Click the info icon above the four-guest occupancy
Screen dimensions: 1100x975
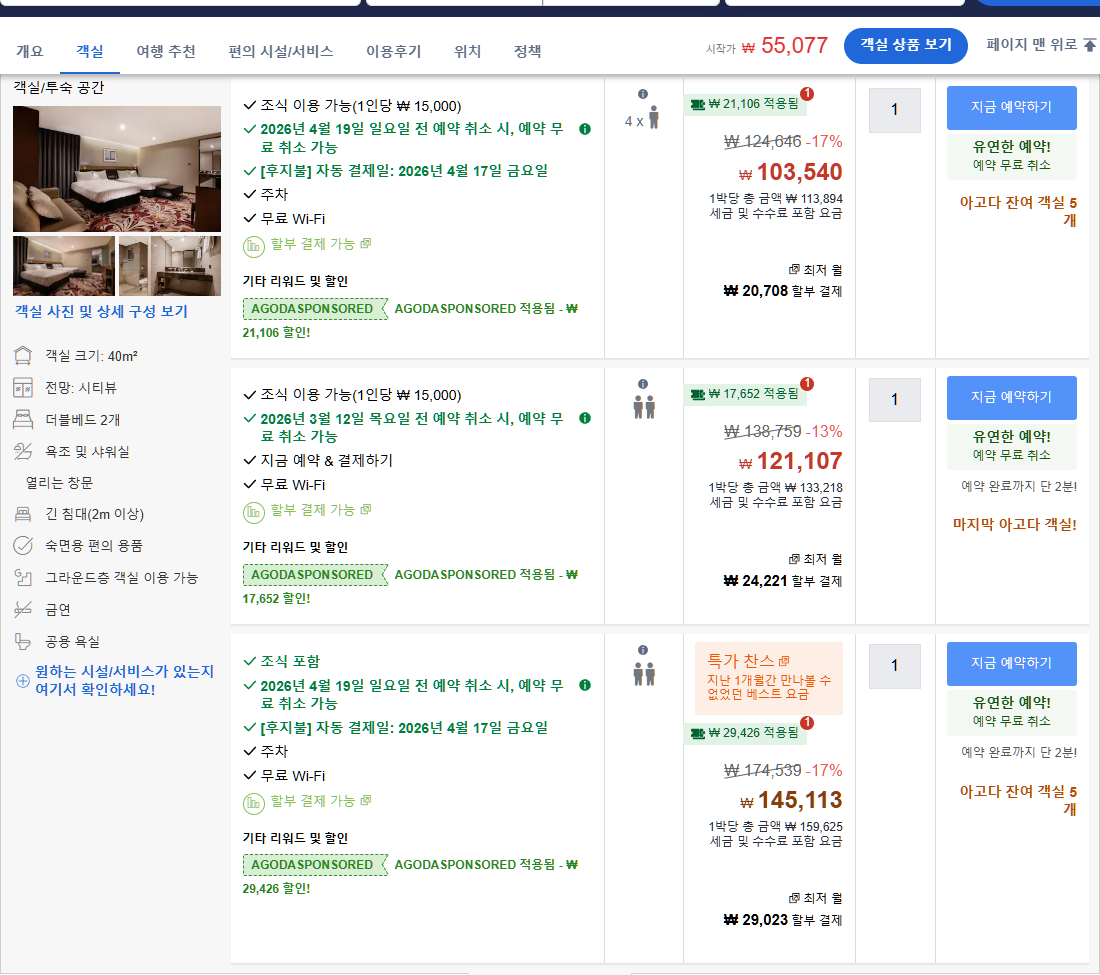click(x=643, y=95)
